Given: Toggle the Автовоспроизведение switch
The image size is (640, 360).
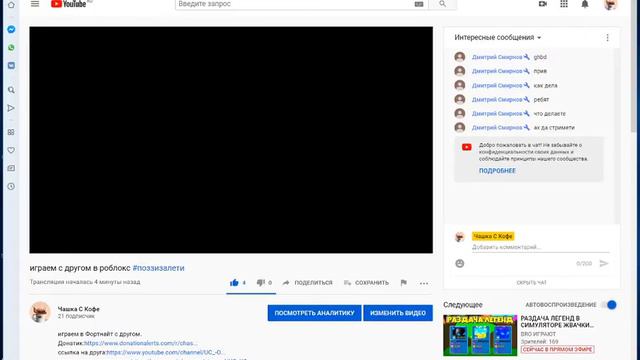Looking at the screenshot, I should (608, 305).
